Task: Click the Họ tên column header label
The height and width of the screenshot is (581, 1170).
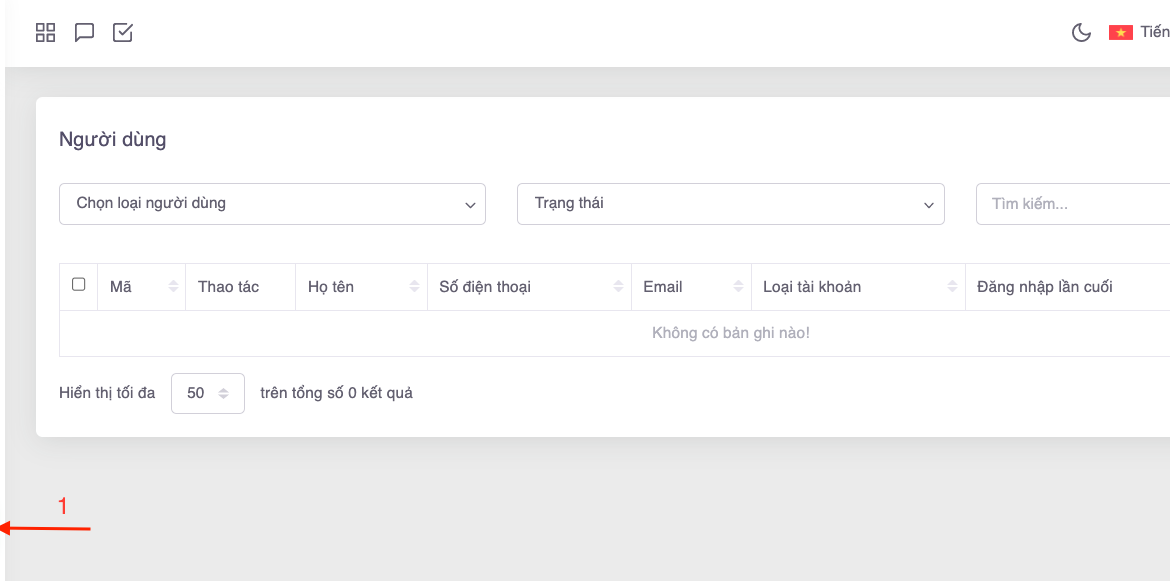Action: [x=331, y=287]
